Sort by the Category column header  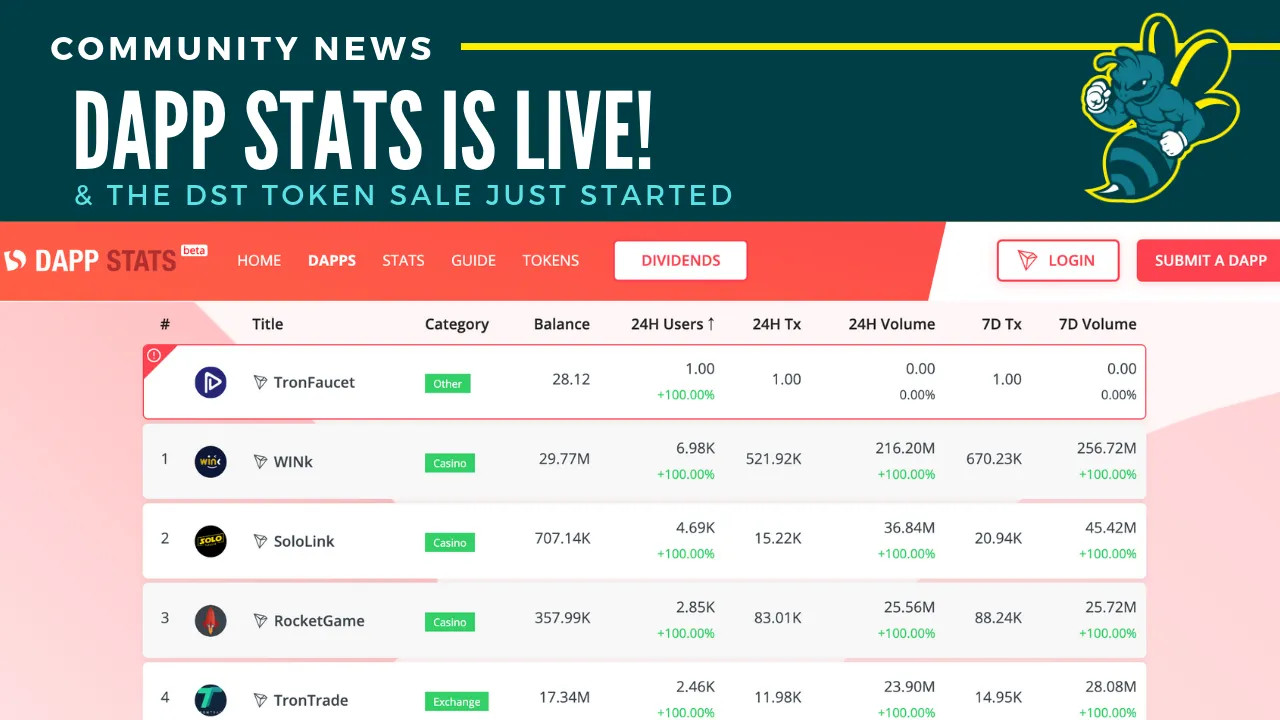pyautogui.click(x=457, y=324)
